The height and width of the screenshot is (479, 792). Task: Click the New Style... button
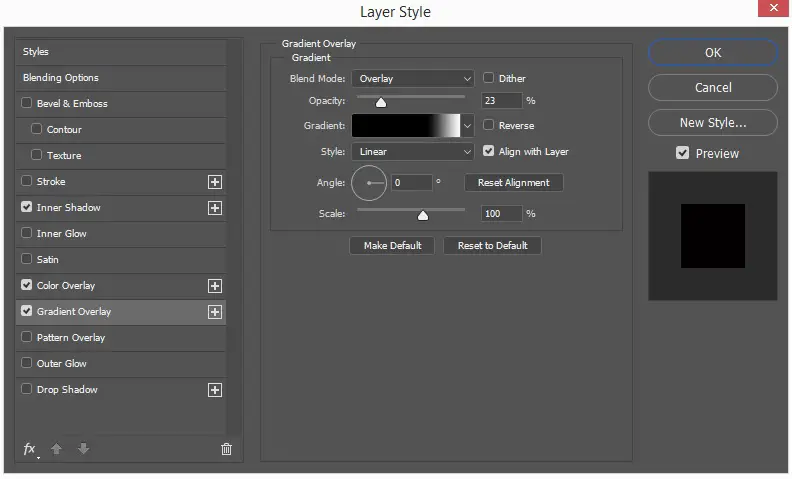pos(713,123)
